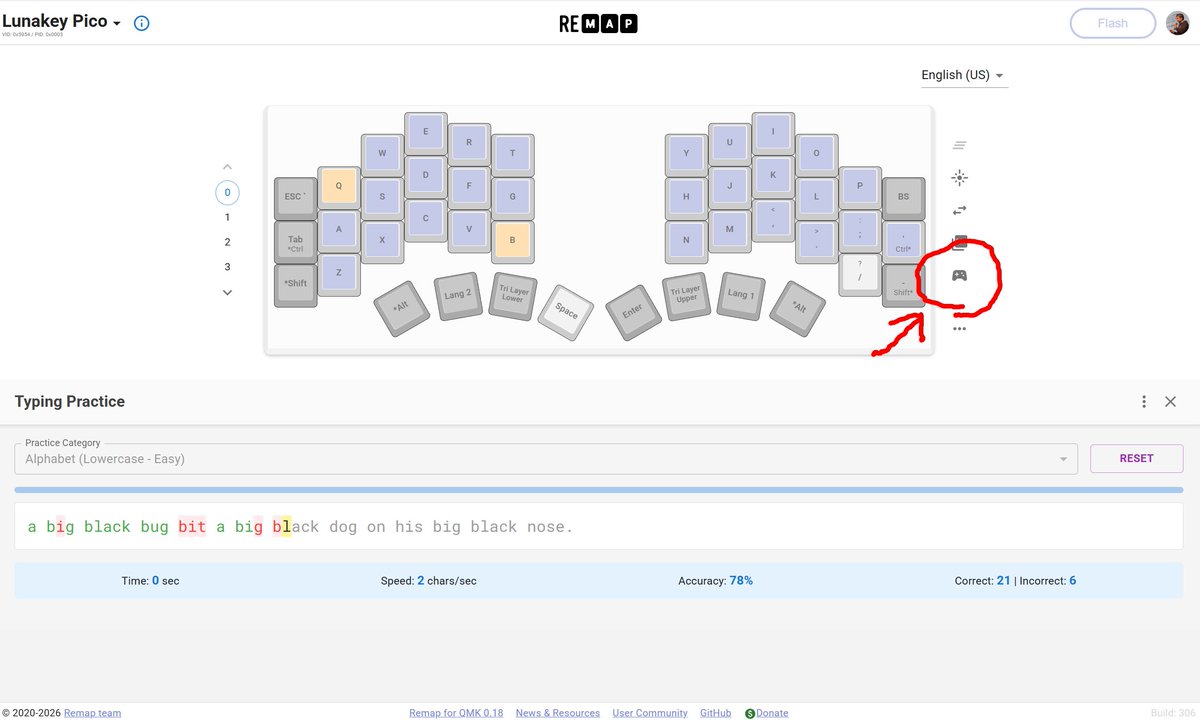
Task: Click the Tab *Ctrl key
Action: pos(295,242)
